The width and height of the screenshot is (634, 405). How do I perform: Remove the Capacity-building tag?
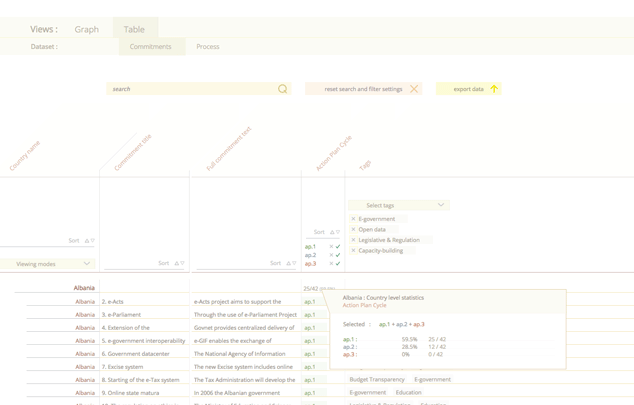pyautogui.click(x=353, y=251)
